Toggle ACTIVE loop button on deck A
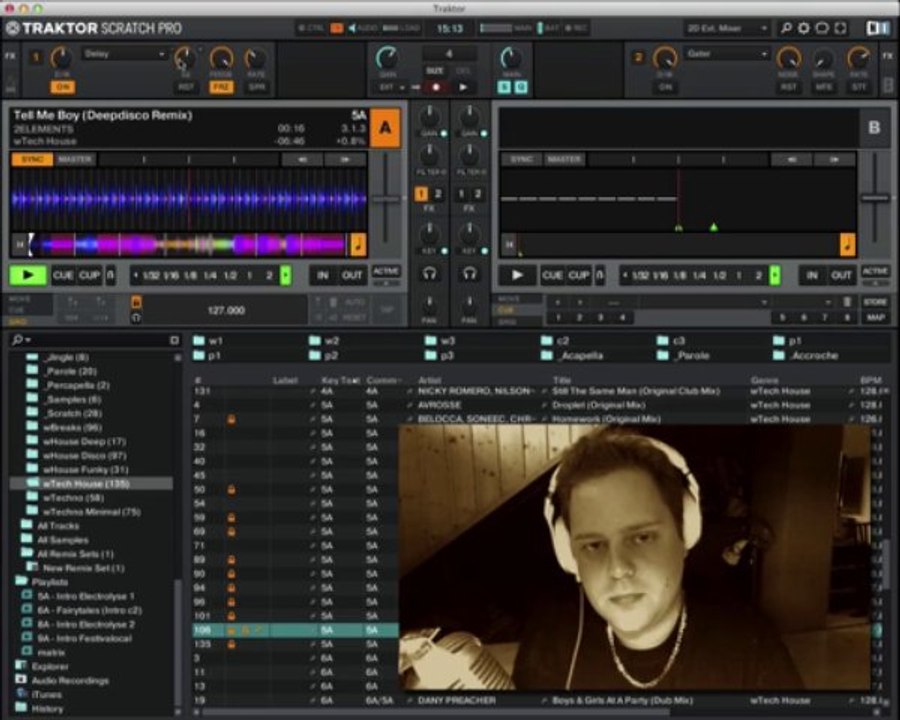 coord(386,271)
